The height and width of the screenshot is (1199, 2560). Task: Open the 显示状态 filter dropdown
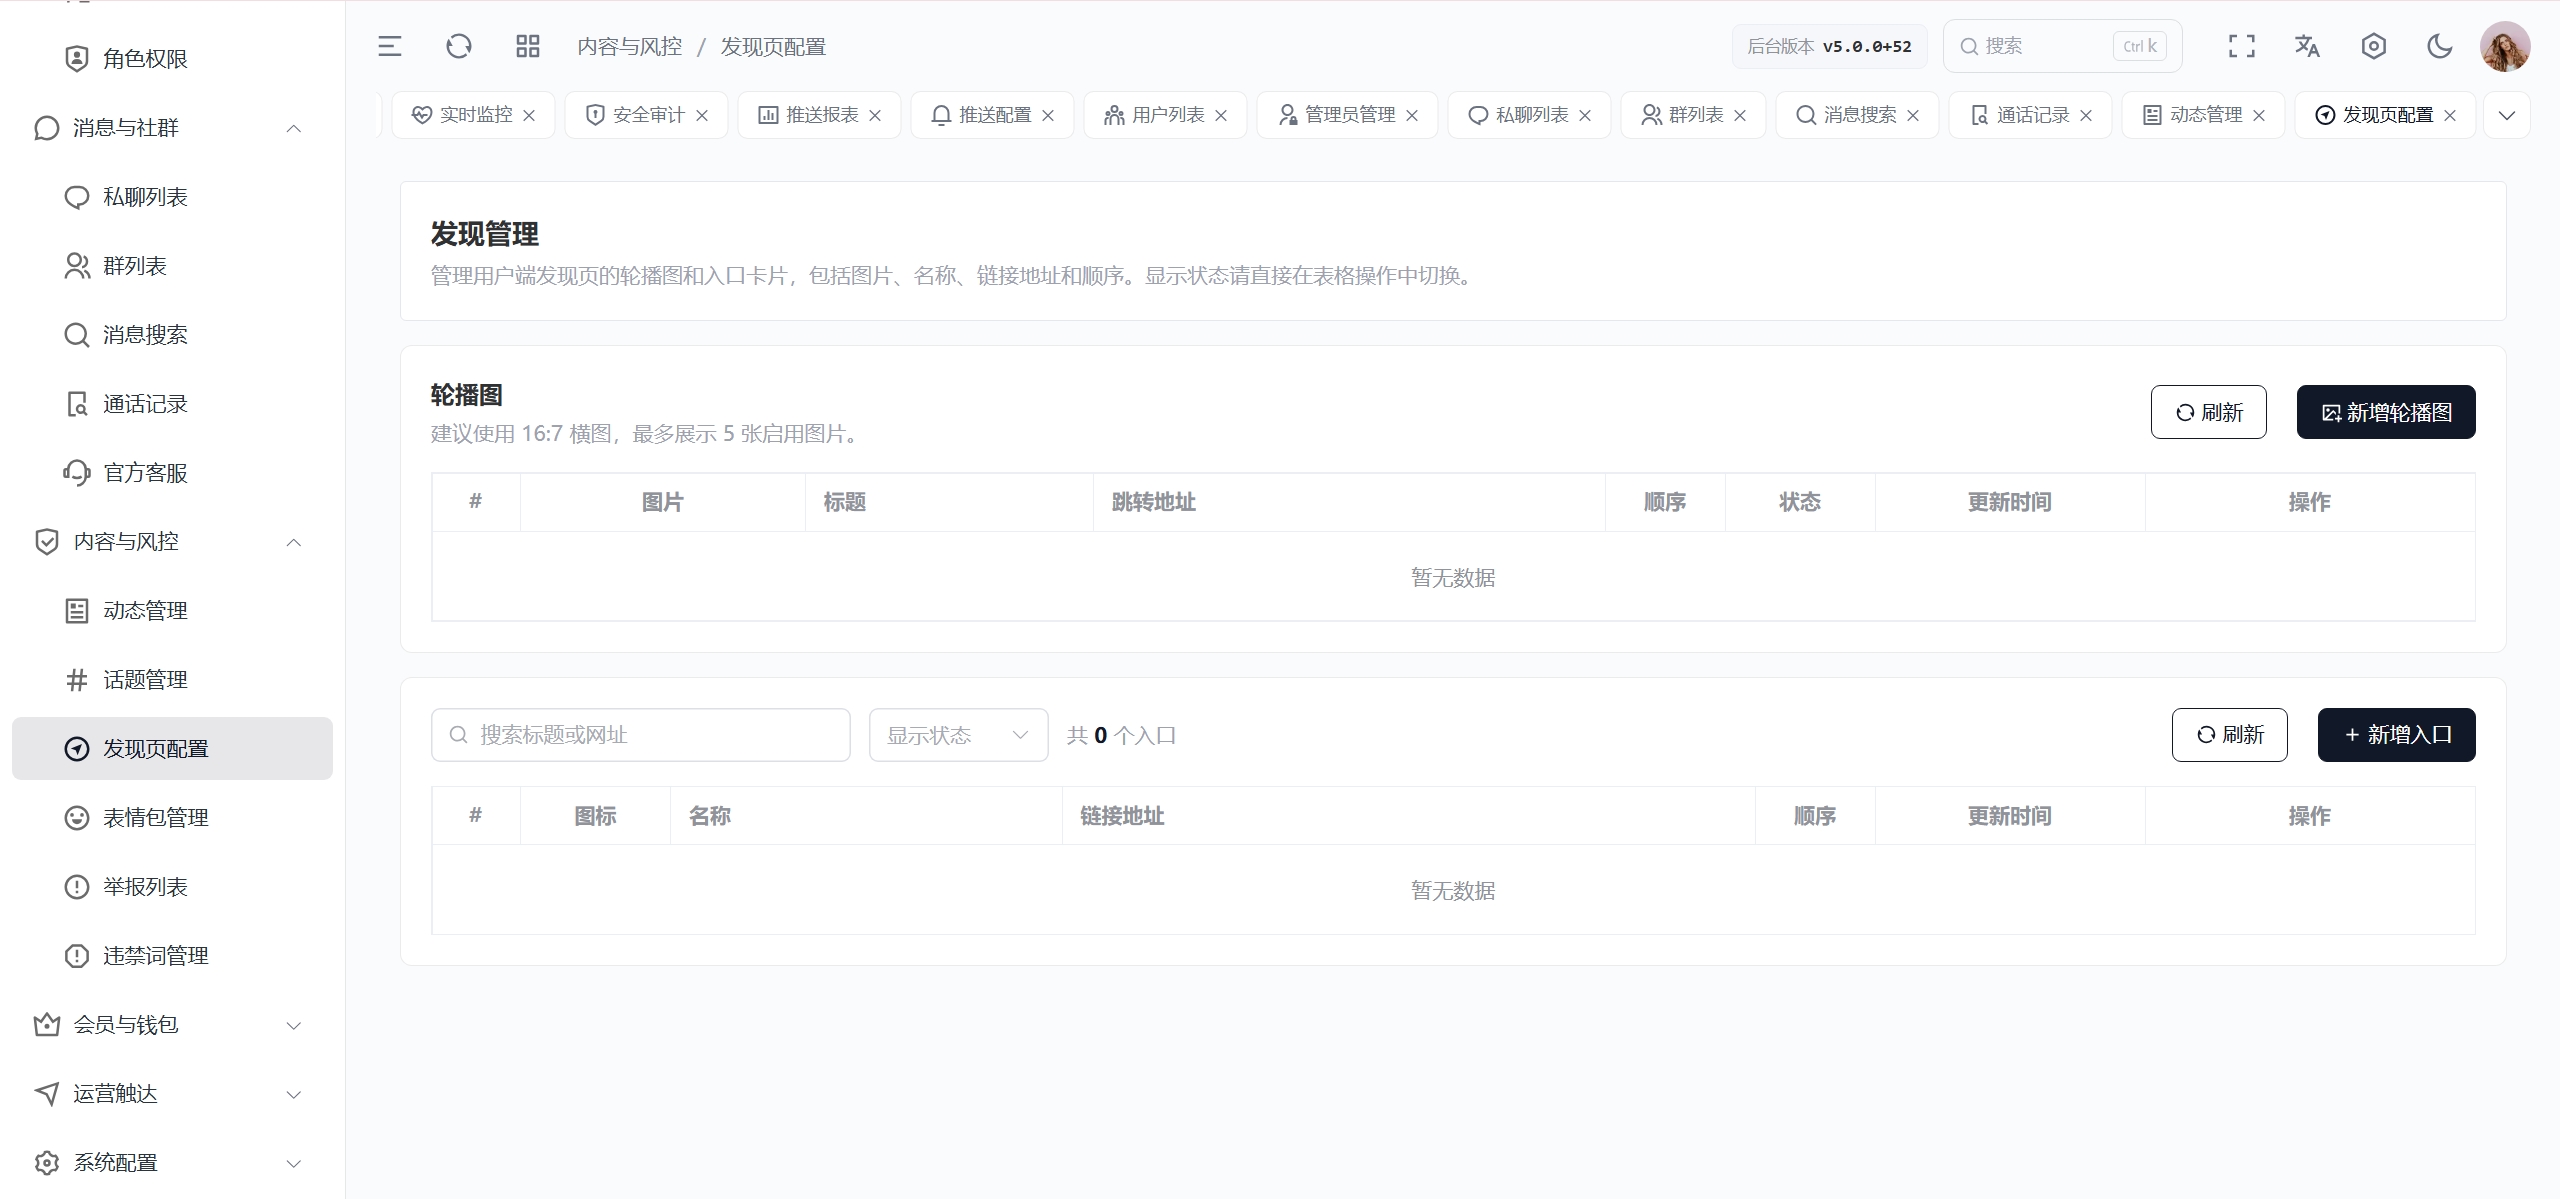pos(958,735)
